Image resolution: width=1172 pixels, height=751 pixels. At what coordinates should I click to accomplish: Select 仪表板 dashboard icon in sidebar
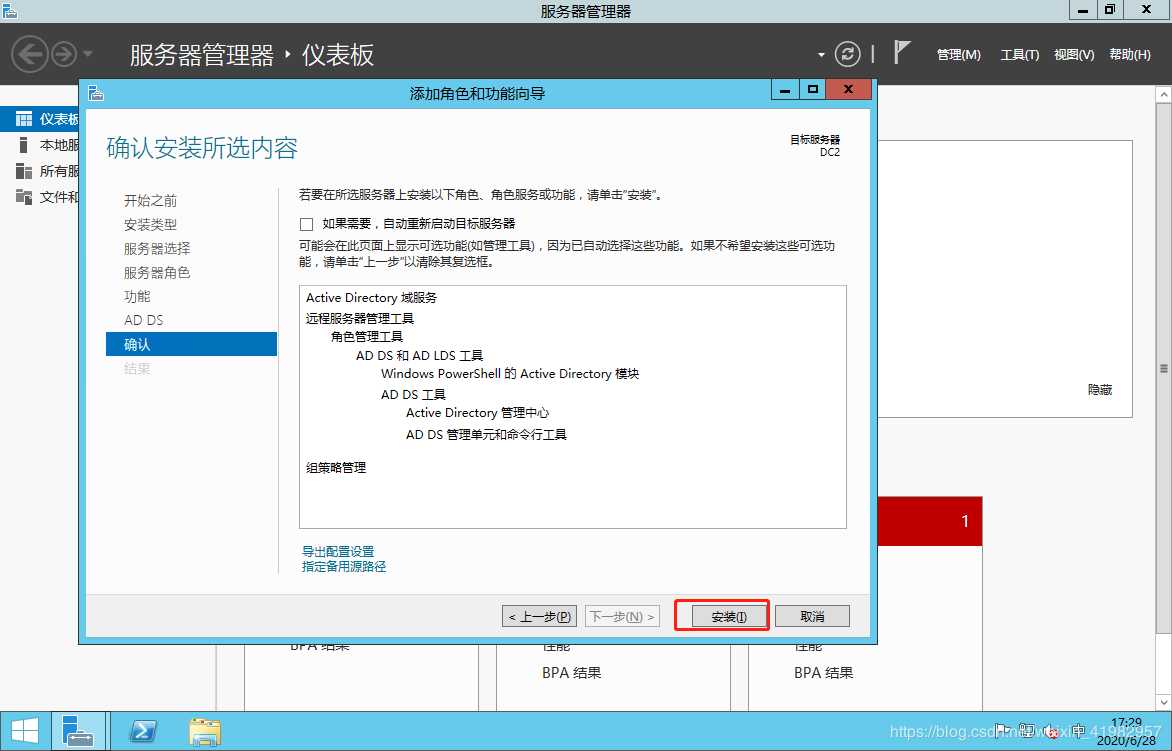(x=24, y=119)
